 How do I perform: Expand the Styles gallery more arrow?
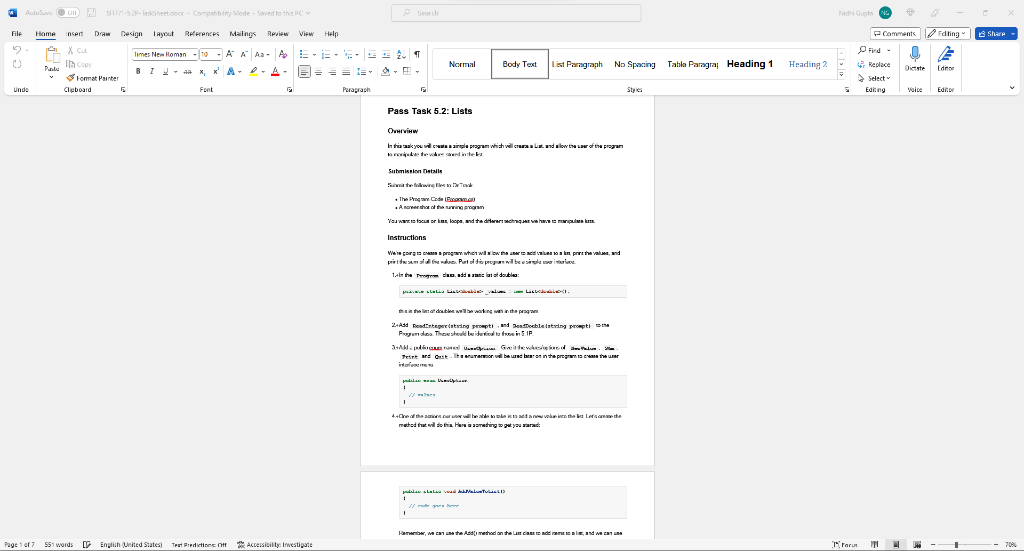(842, 75)
